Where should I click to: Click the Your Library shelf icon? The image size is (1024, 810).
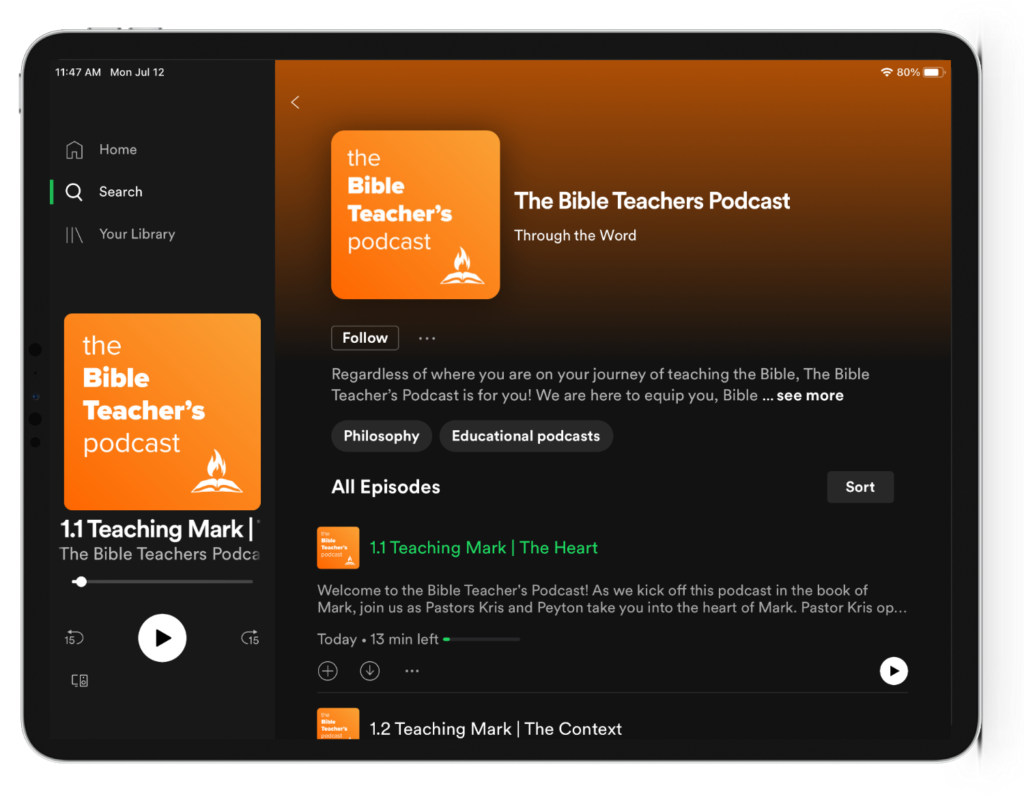[74, 235]
